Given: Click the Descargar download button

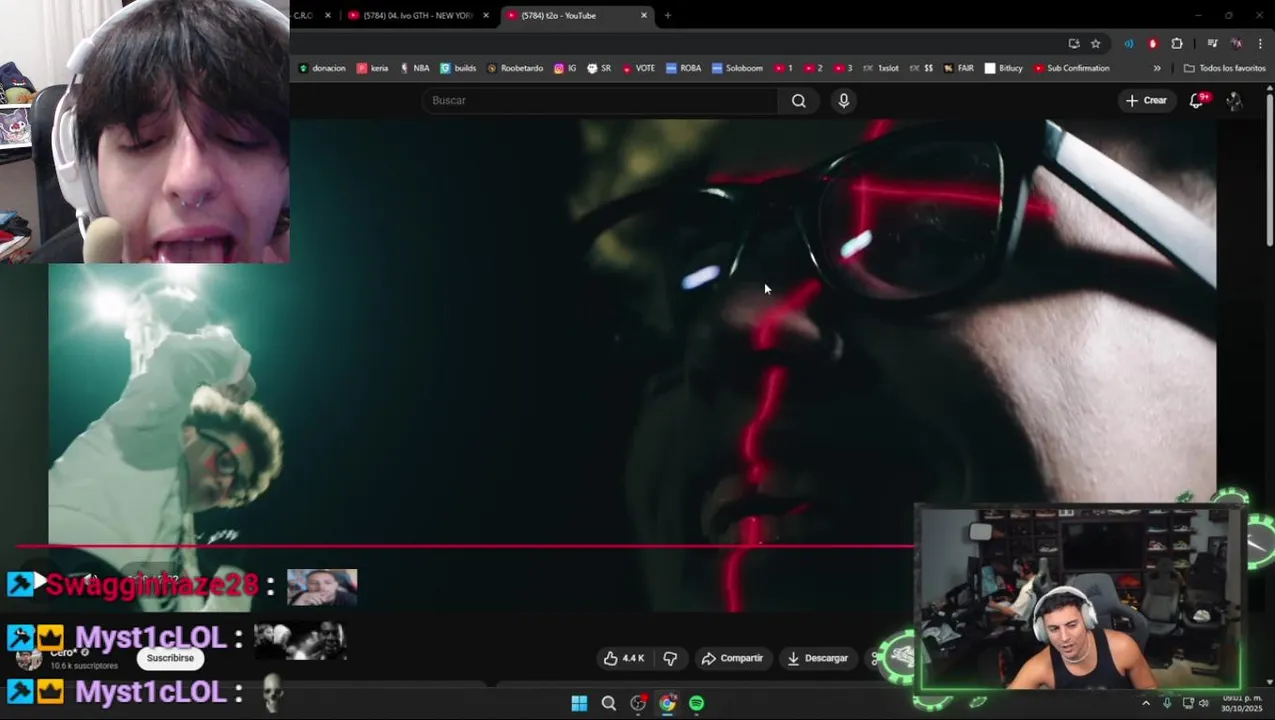Looking at the screenshot, I should (x=817, y=658).
